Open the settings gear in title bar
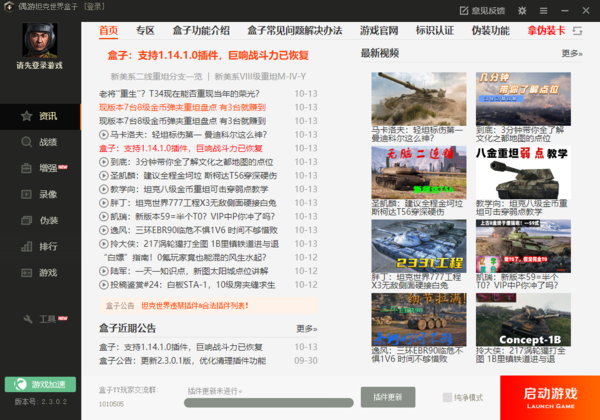This screenshot has width=600, height=420. coord(523,9)
